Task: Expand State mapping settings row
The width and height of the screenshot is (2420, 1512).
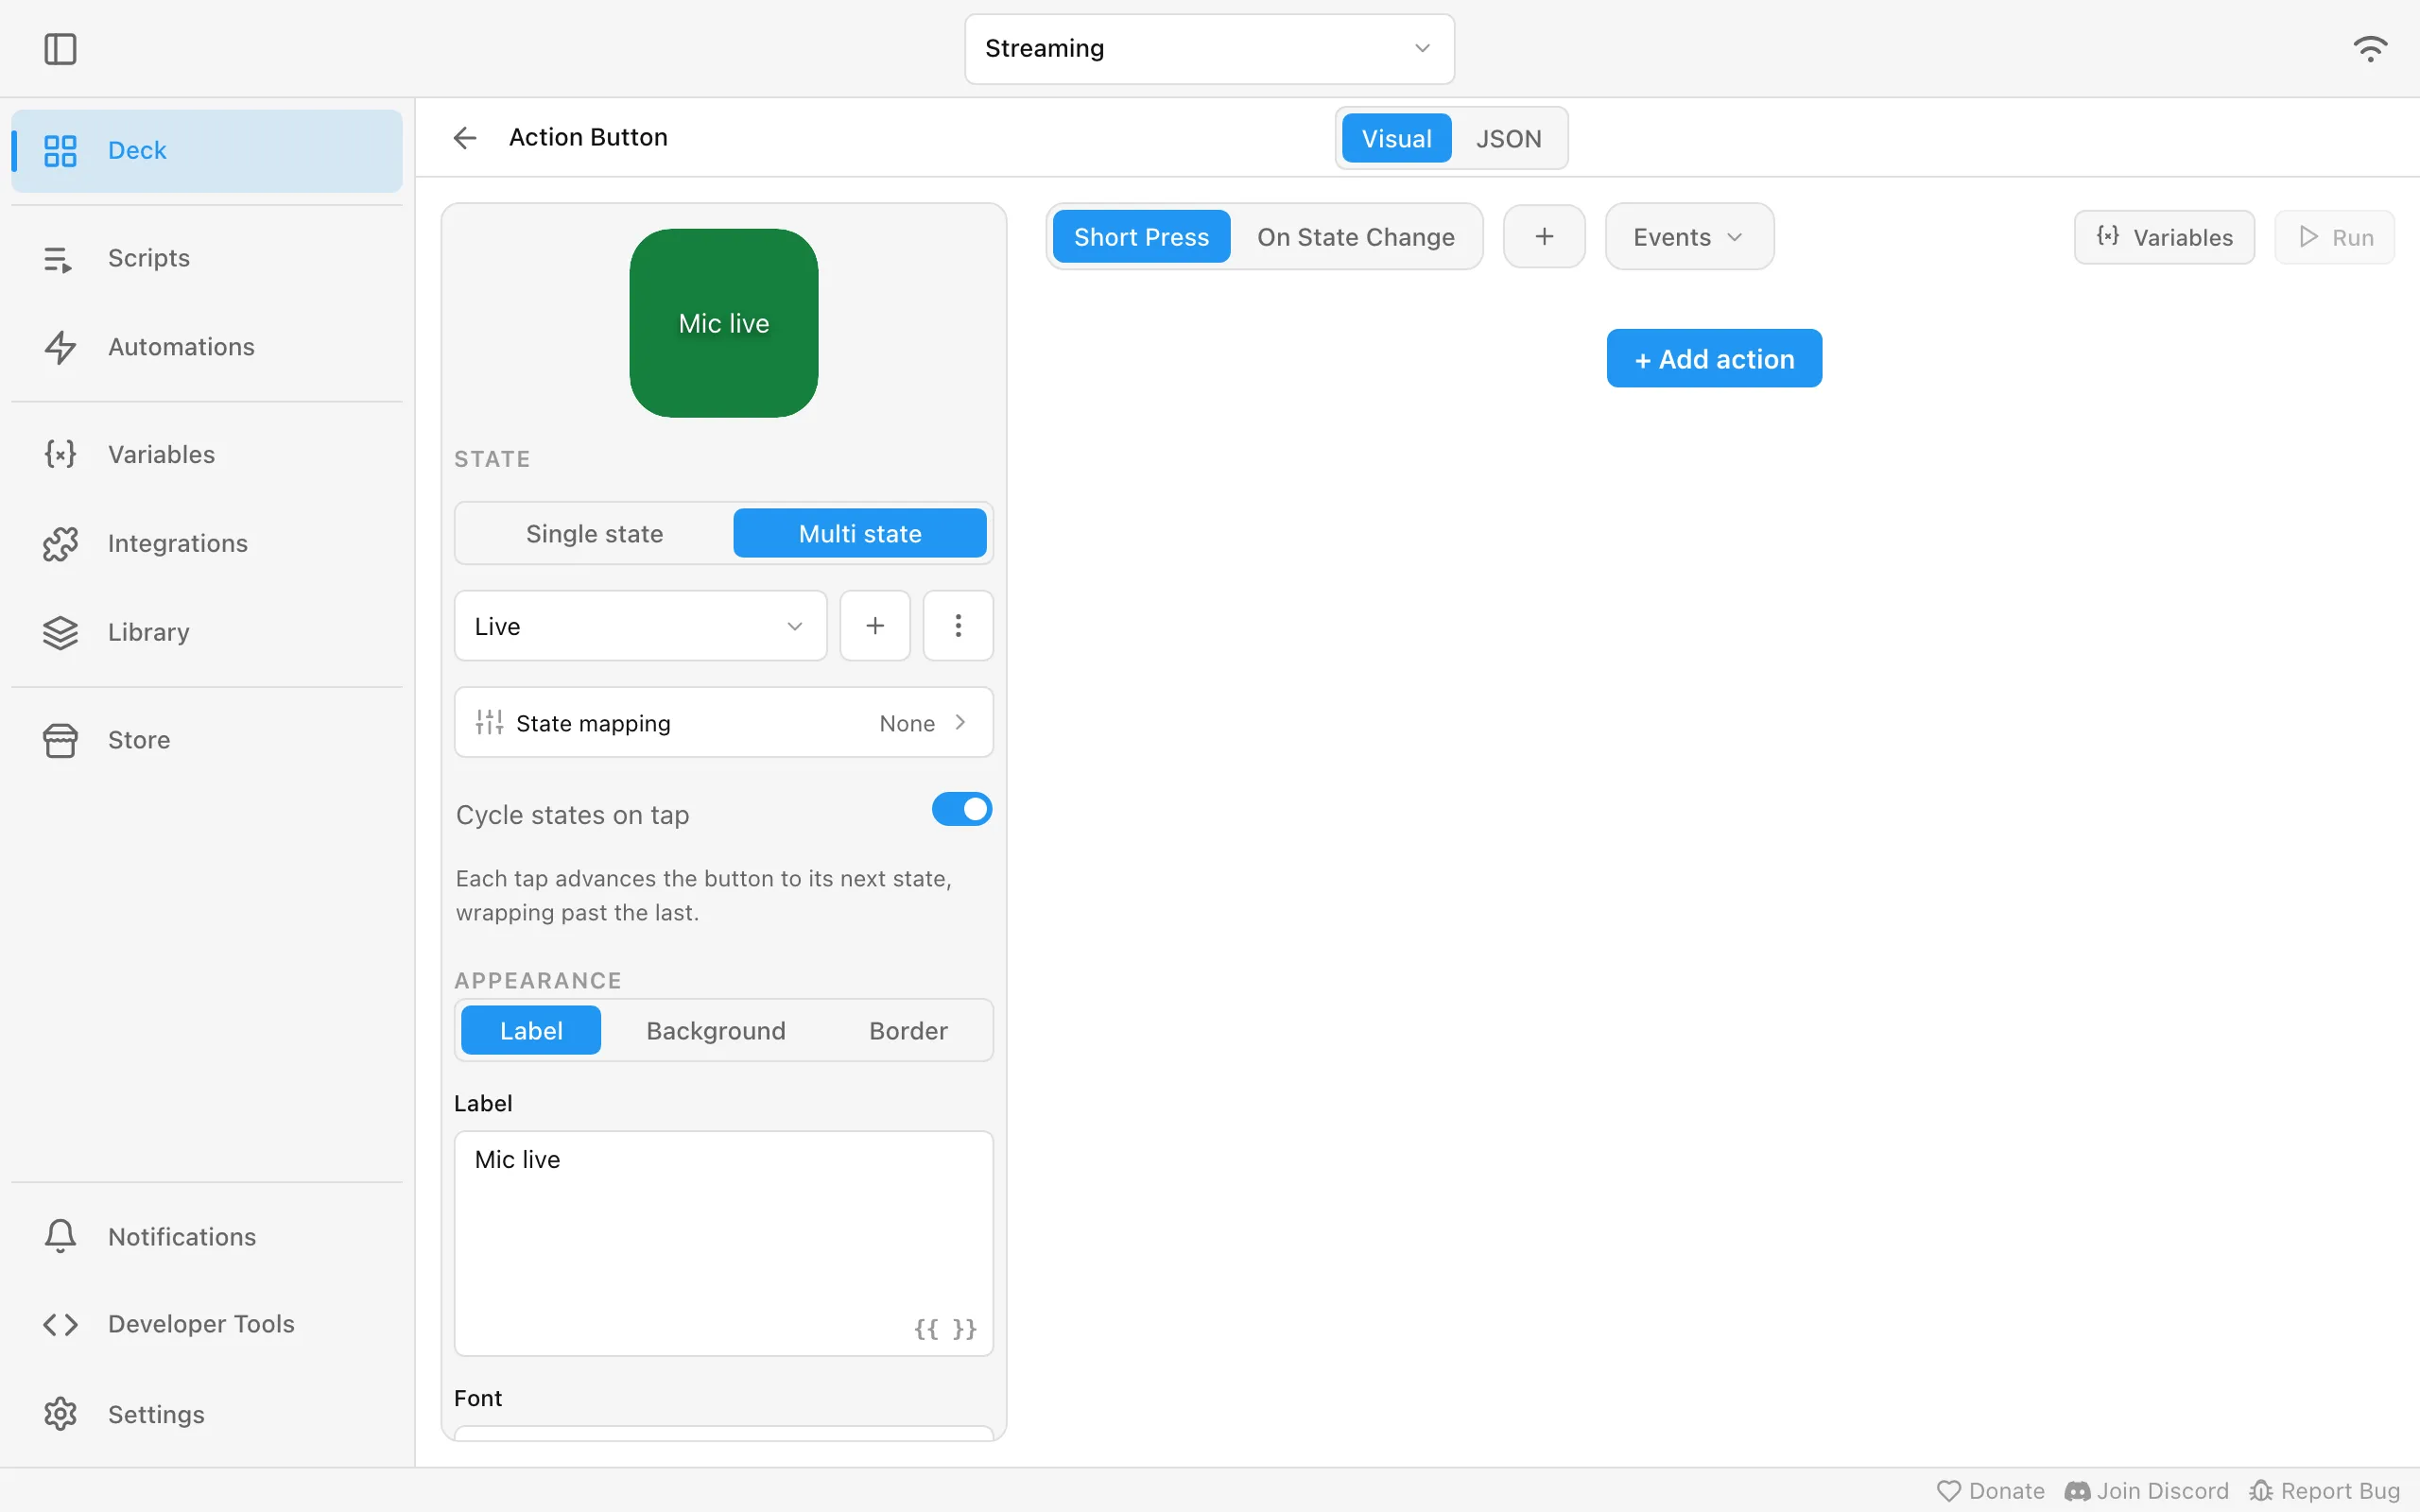Action: 723,722
